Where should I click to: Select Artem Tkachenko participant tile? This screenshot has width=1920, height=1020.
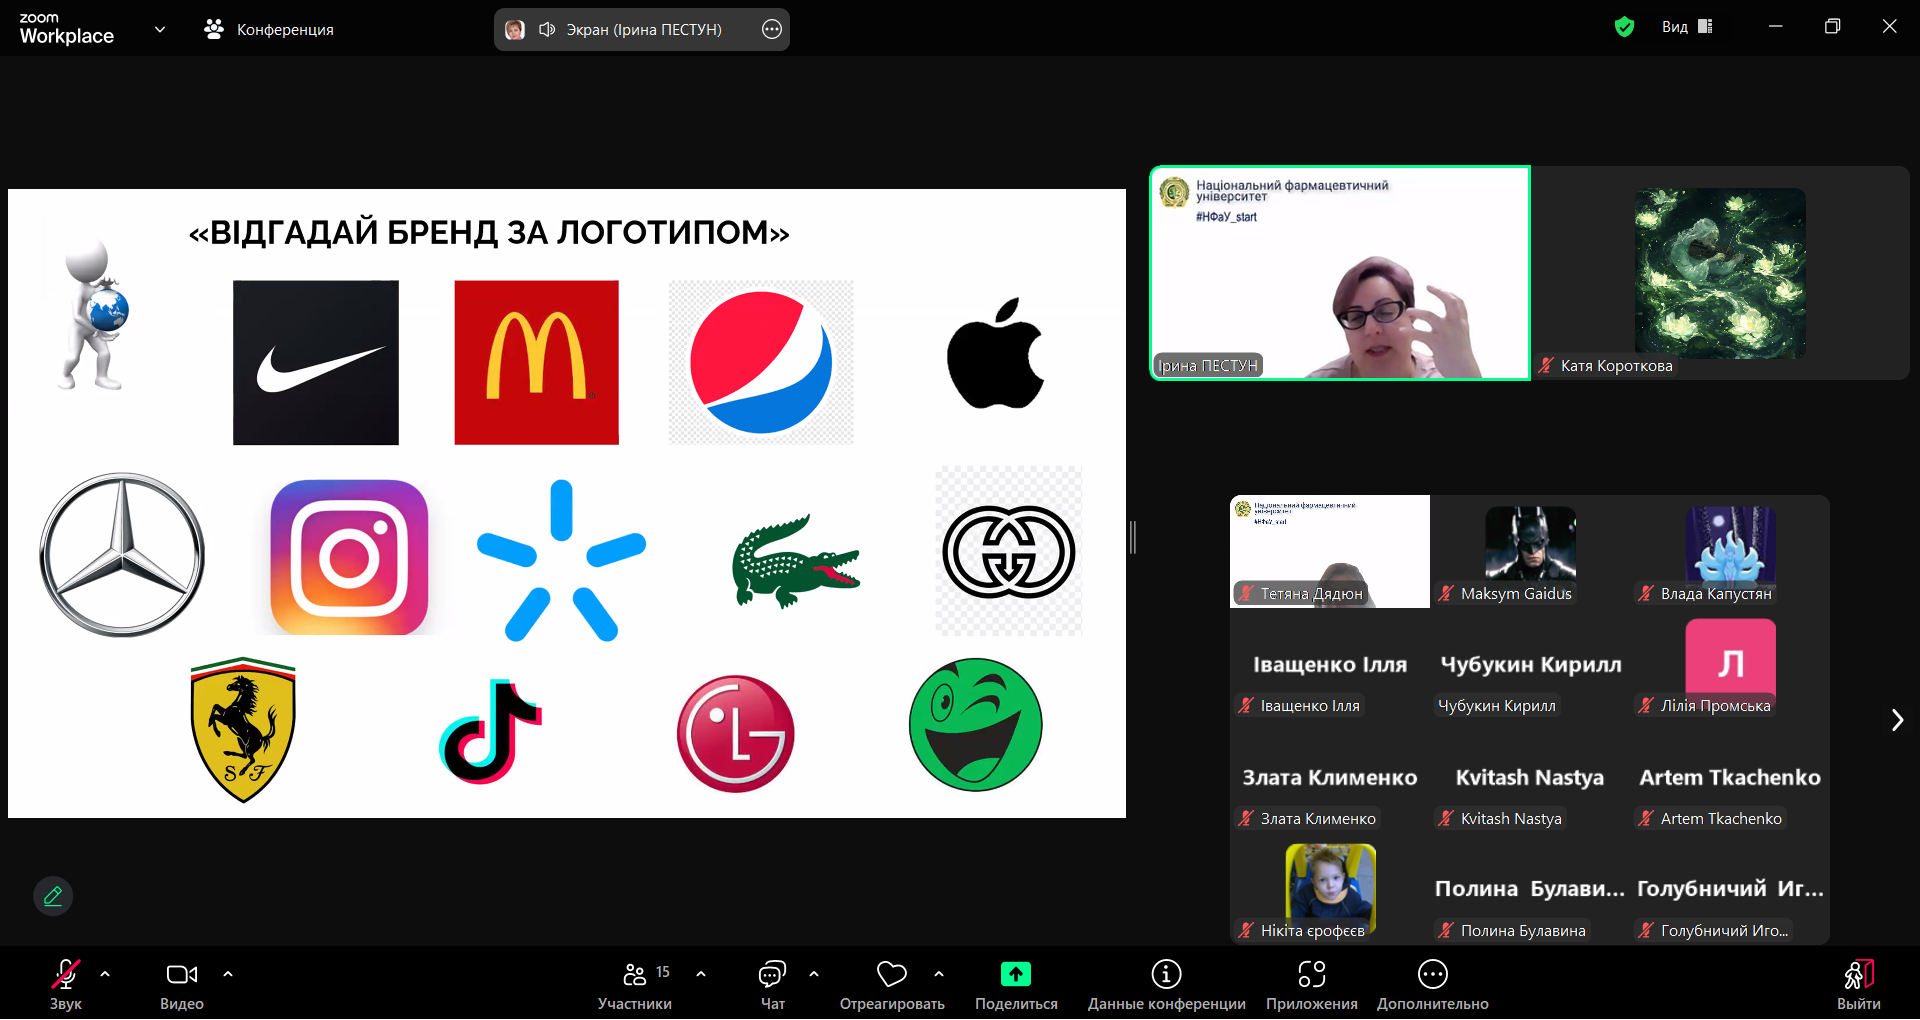click(x=1730, y=776)
